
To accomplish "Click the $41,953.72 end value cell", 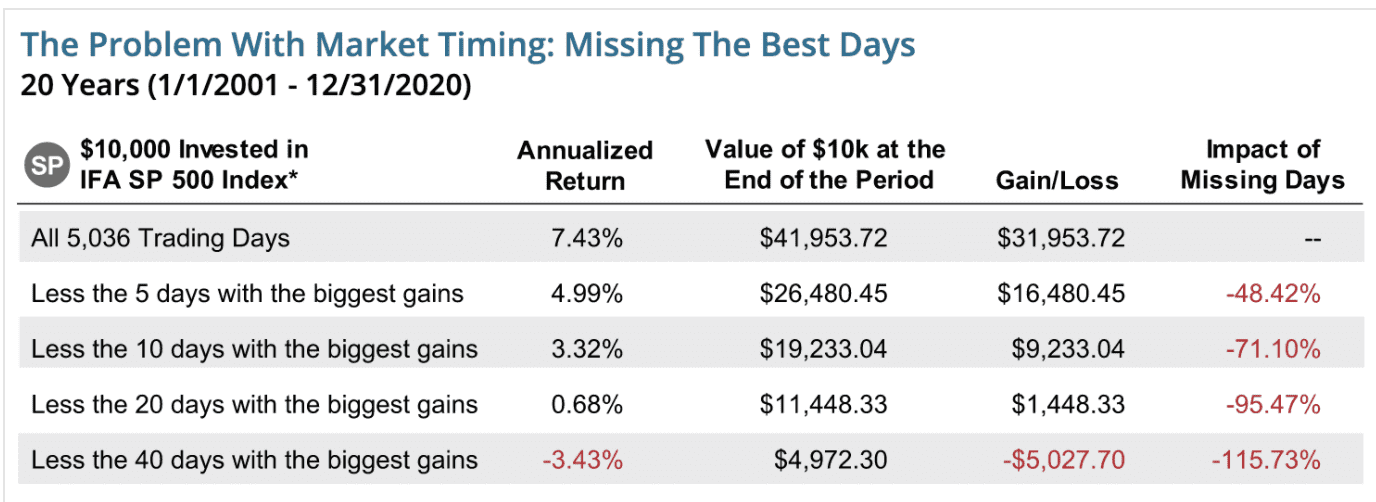I will [x=823, y=238].
